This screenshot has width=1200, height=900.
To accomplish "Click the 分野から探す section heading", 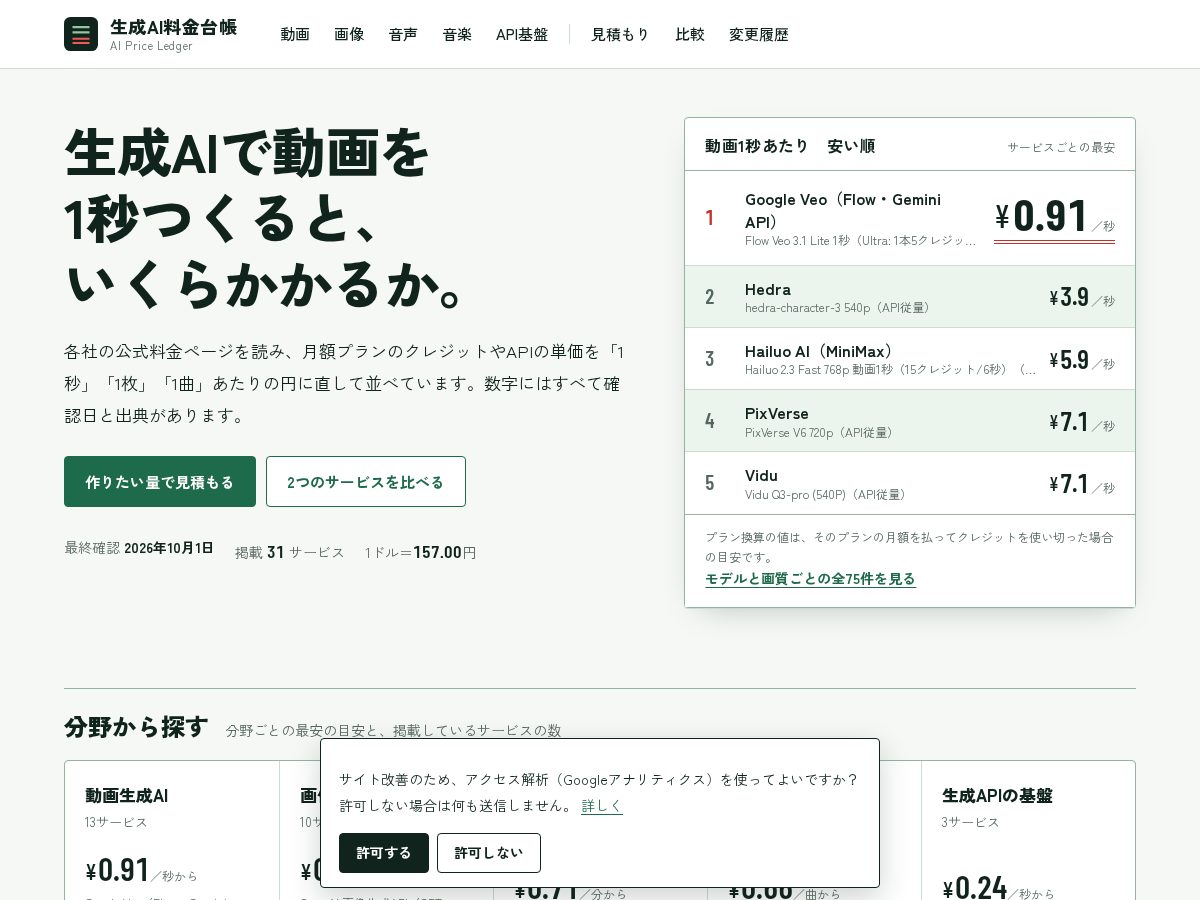I will (x=136, y=727).
